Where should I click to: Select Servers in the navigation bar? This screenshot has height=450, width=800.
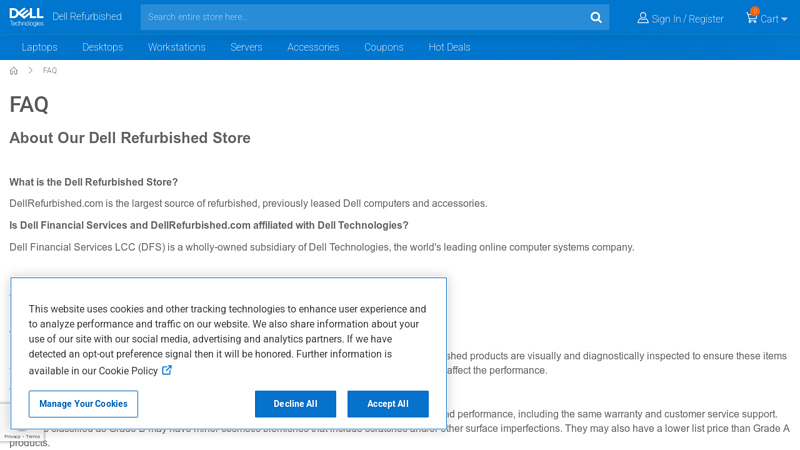tap(246, 47)
